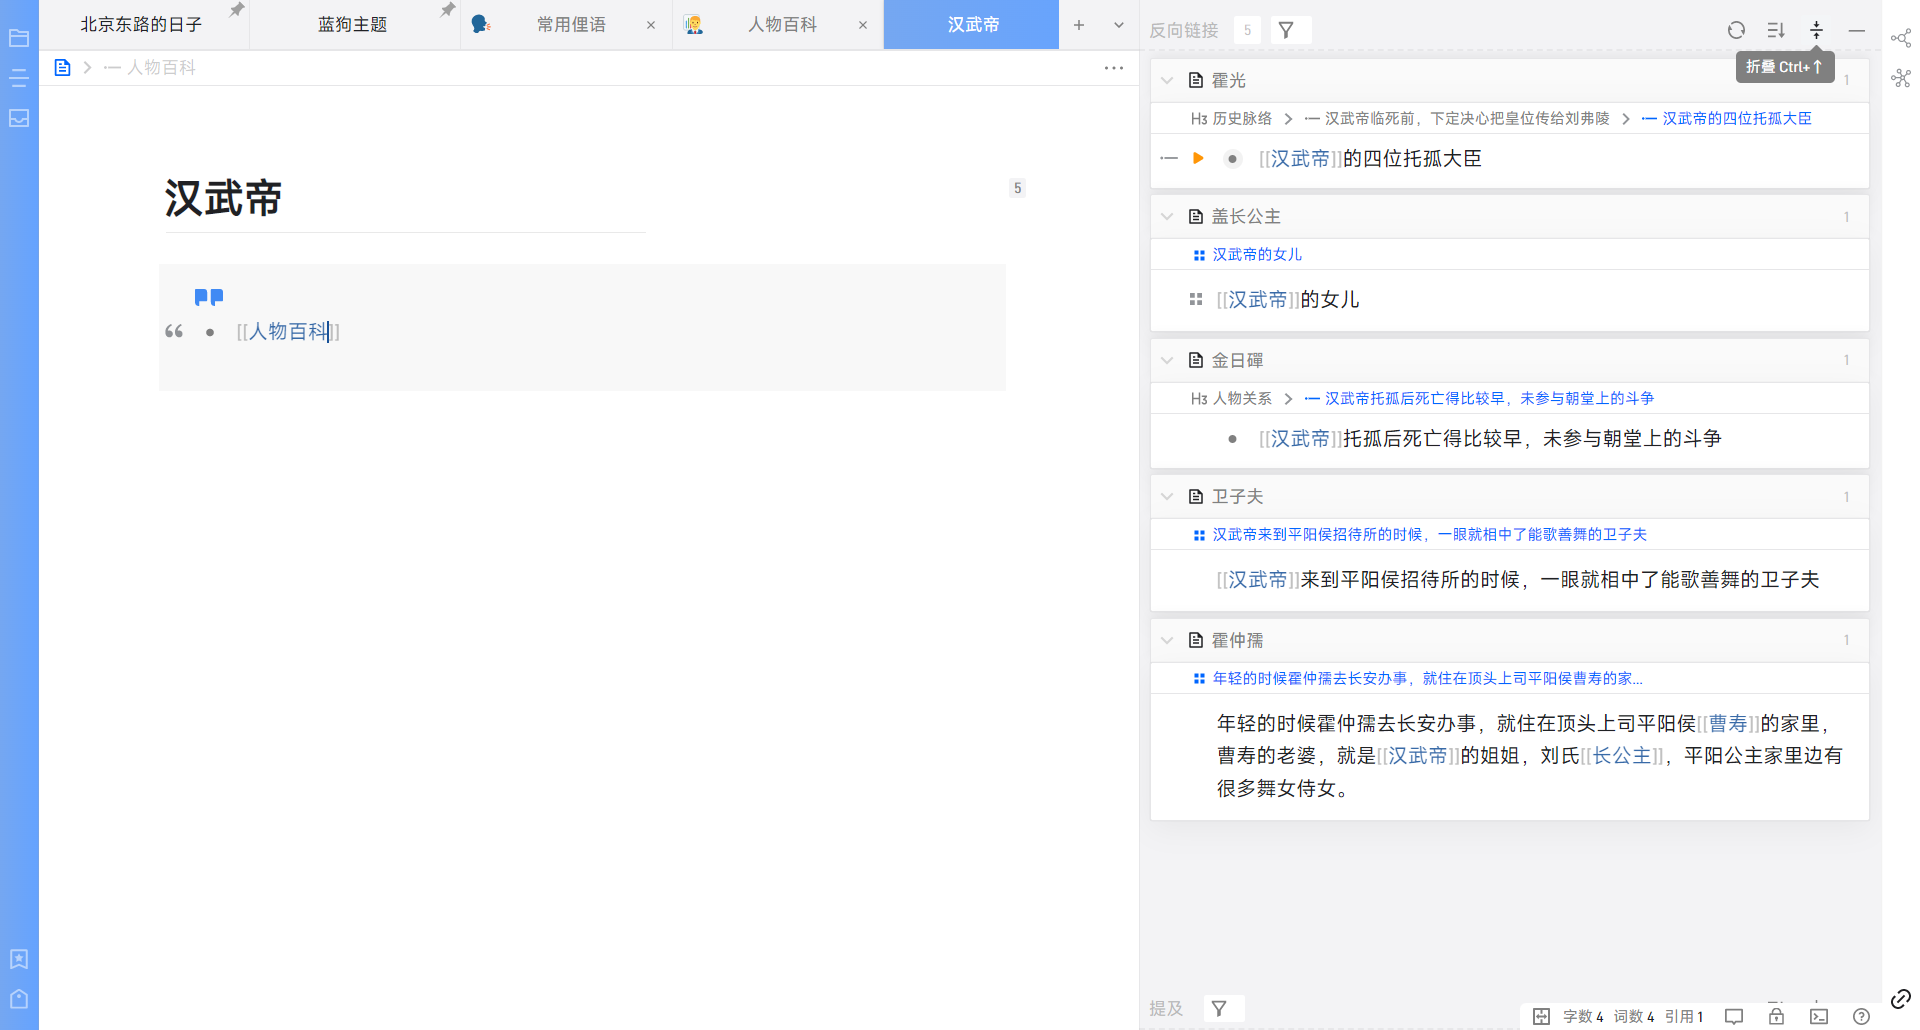Open the outline panel in left sidebar
This screenshot has width=1920, height=1030.
tap(19, 78)
